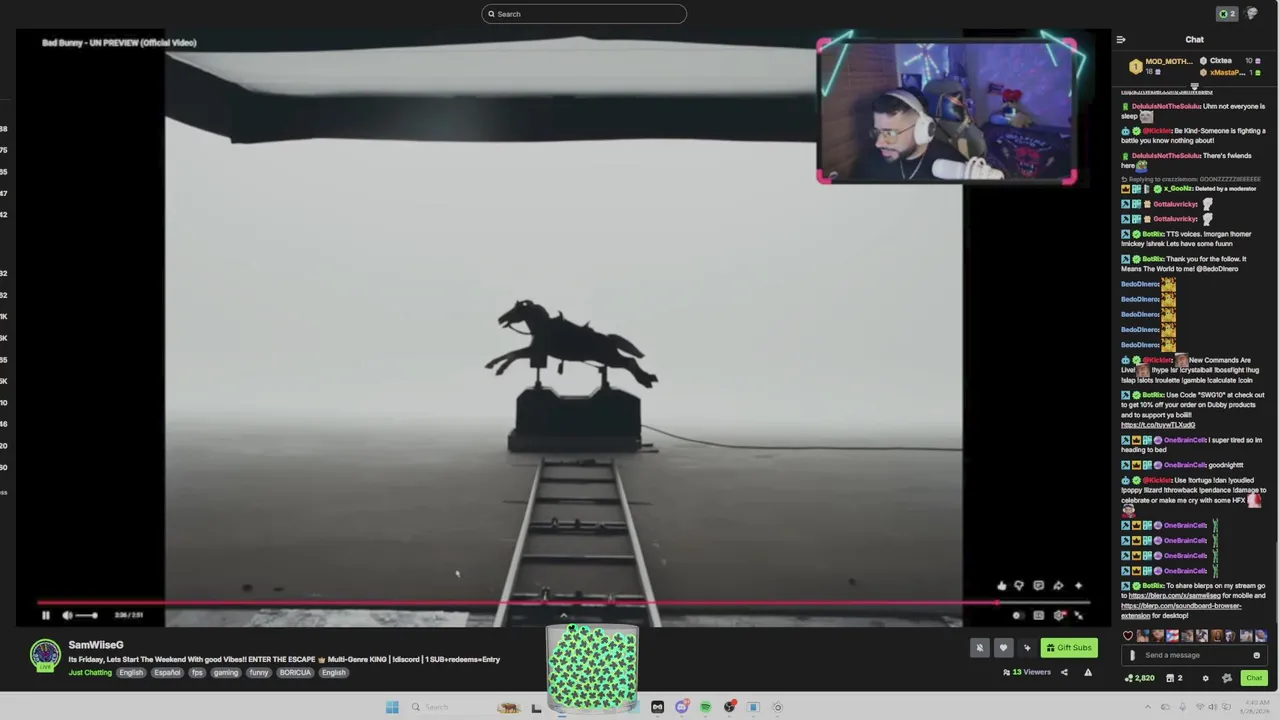This screenshot has width=1280, height=720.
Task: Open the Dubby product link in chat
Action: (x=1158, y=425)
